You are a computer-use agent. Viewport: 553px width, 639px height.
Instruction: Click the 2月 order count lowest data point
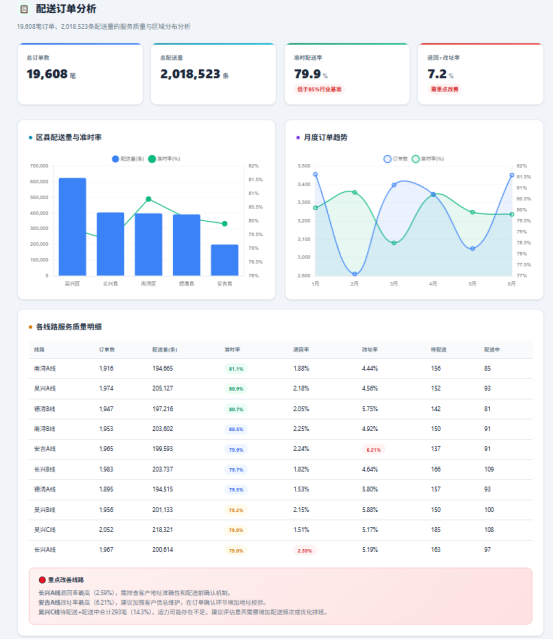click(x=355, y=274)
